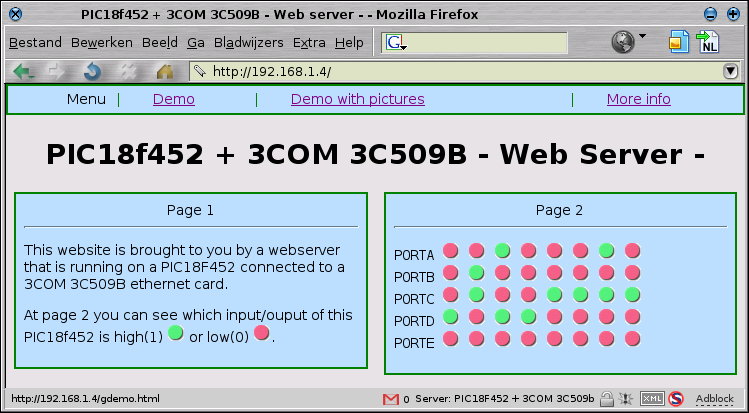Click the padlock security icon
This screenshot has height=413, width=749.
coord(607,399)
